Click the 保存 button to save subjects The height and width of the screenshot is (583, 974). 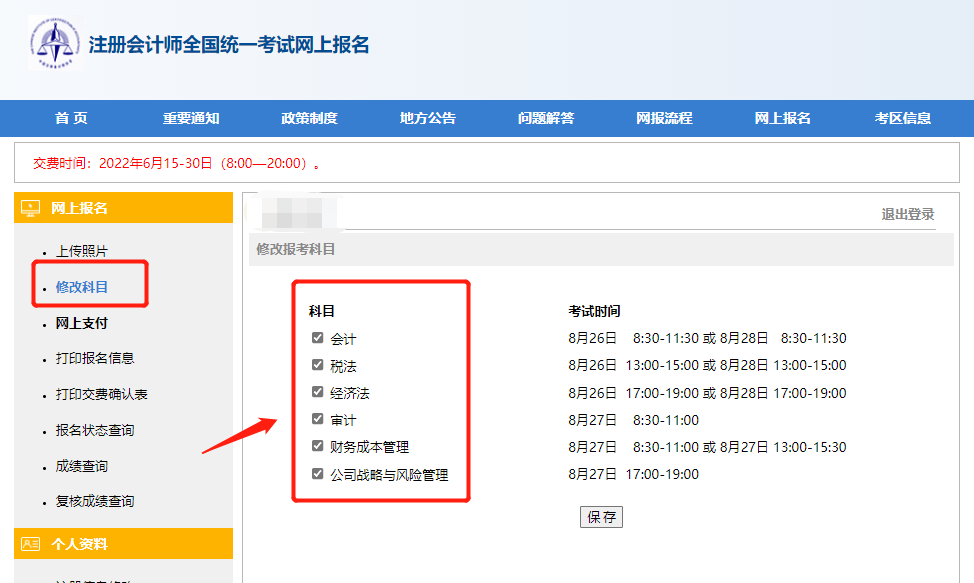pyautogui.click(x=601, y=516)
